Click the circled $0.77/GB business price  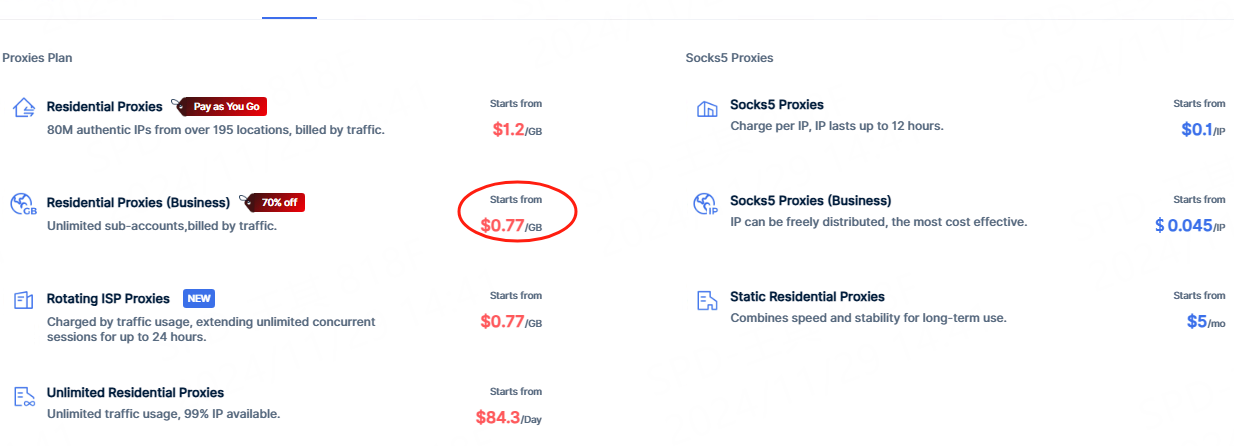tap(511, 226)
